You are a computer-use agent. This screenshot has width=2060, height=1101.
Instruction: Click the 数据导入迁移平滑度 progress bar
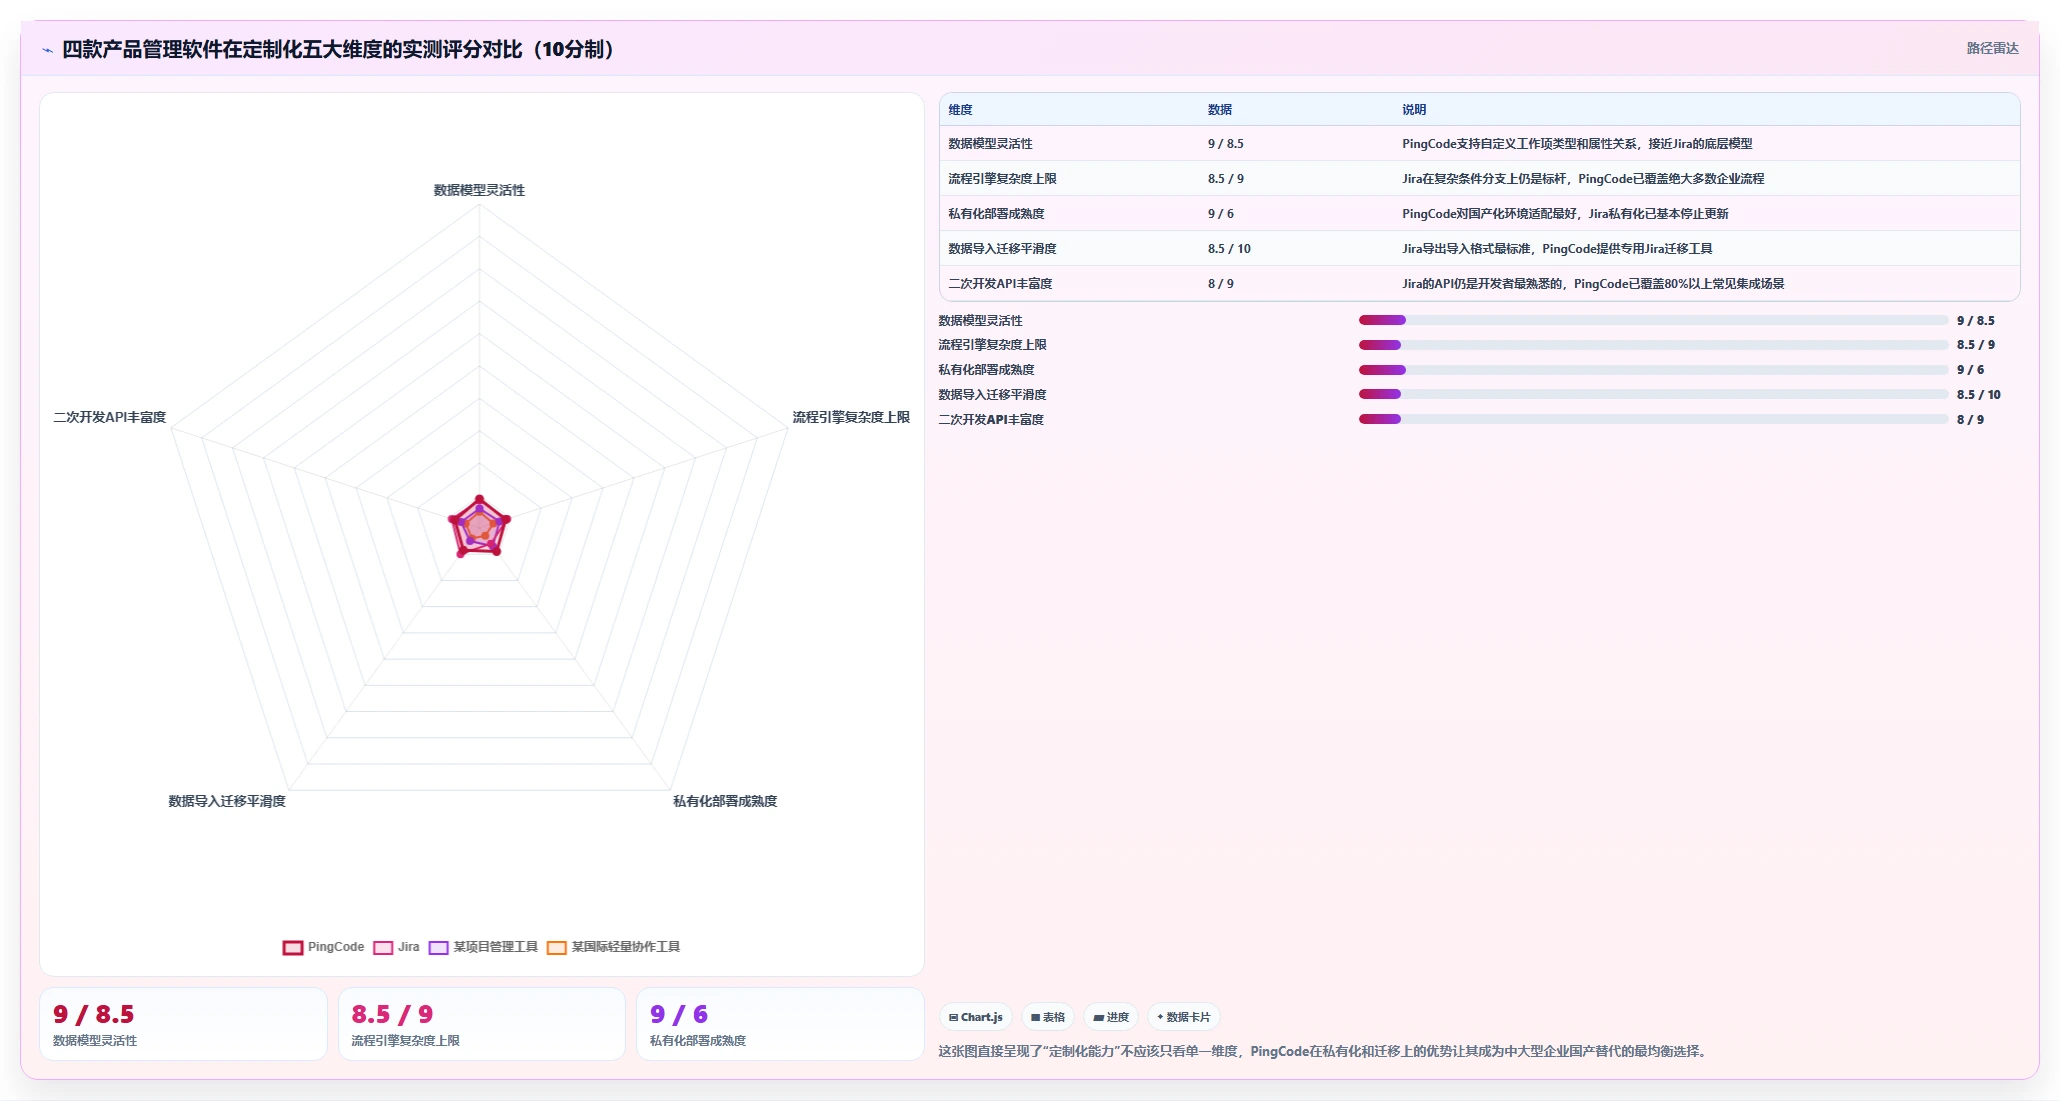tap(1653, 394)
